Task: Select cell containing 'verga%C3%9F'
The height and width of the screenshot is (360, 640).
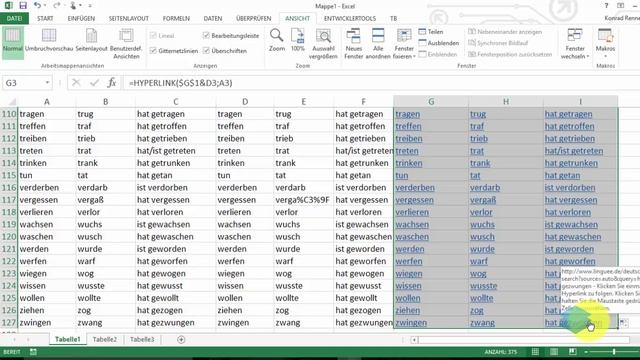Action: pyautogui.click(x=303, y=200)
